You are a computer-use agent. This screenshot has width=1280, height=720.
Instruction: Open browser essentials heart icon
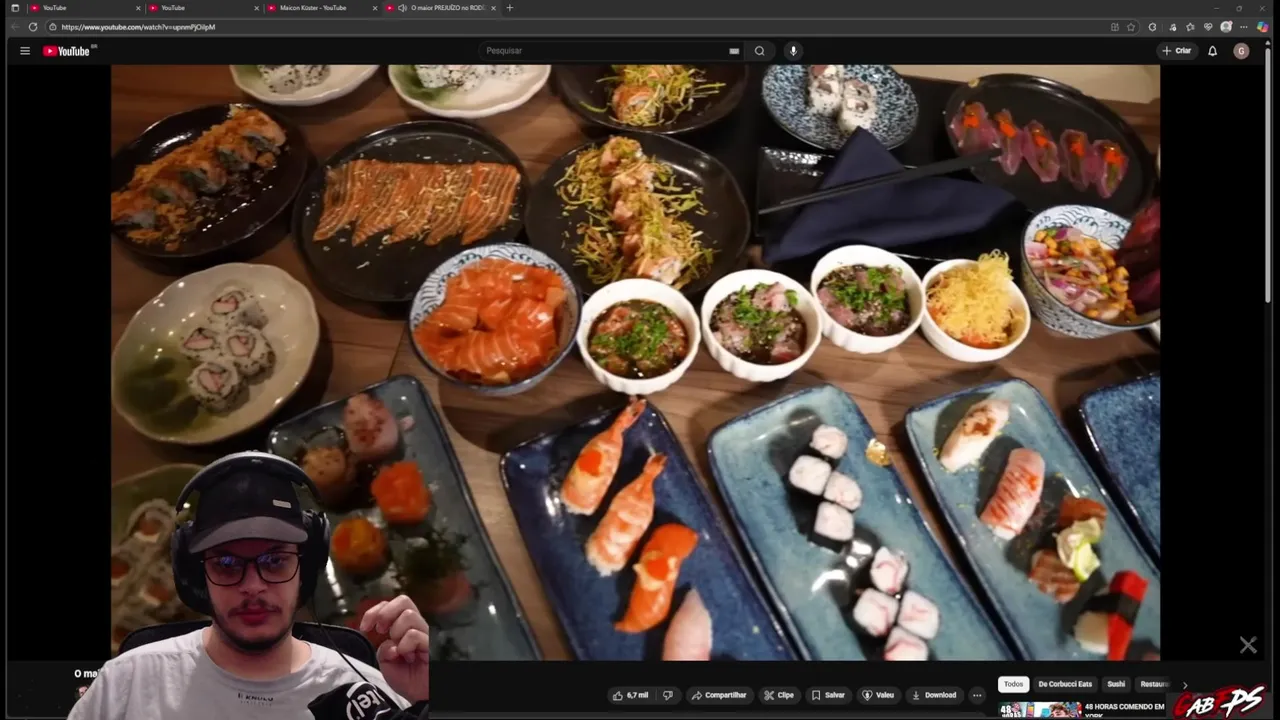tap(1208, 27)
